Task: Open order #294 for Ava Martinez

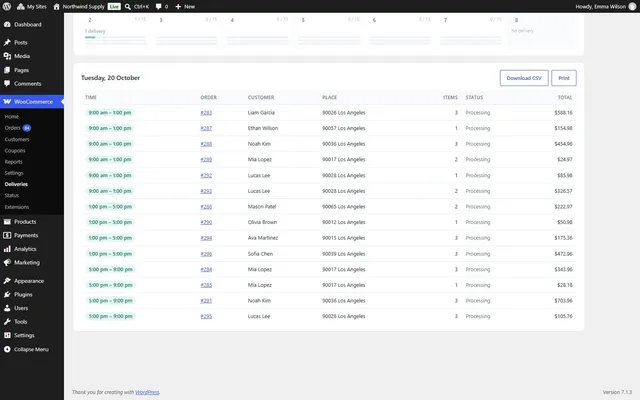Action: coord(206,238)
